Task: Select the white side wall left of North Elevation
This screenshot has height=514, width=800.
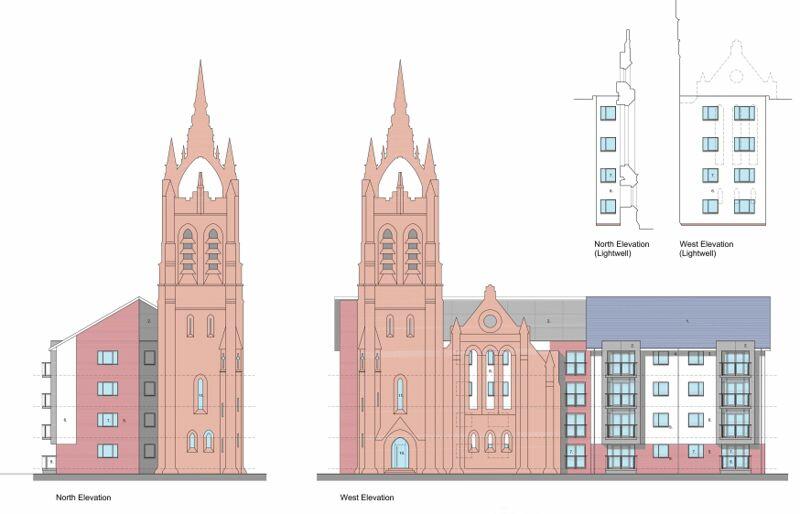Action: pyautogui.click(x=65, y=410)
